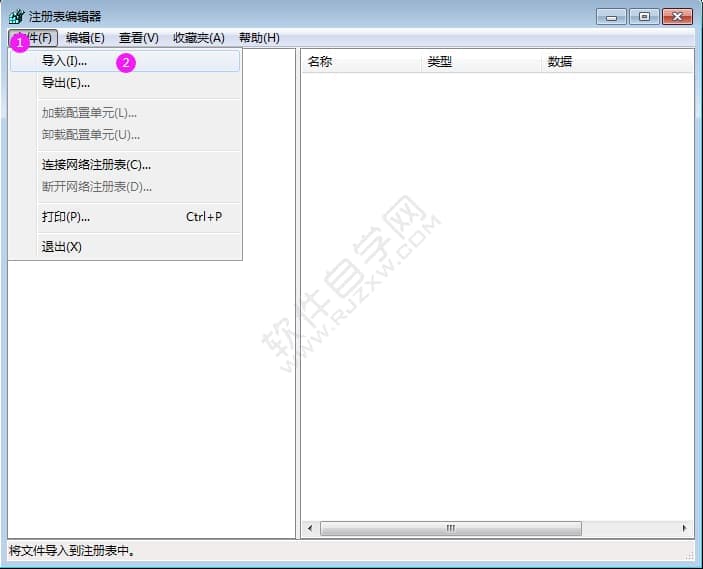Open the 帮助(H) help menu

tap(259, 38)
